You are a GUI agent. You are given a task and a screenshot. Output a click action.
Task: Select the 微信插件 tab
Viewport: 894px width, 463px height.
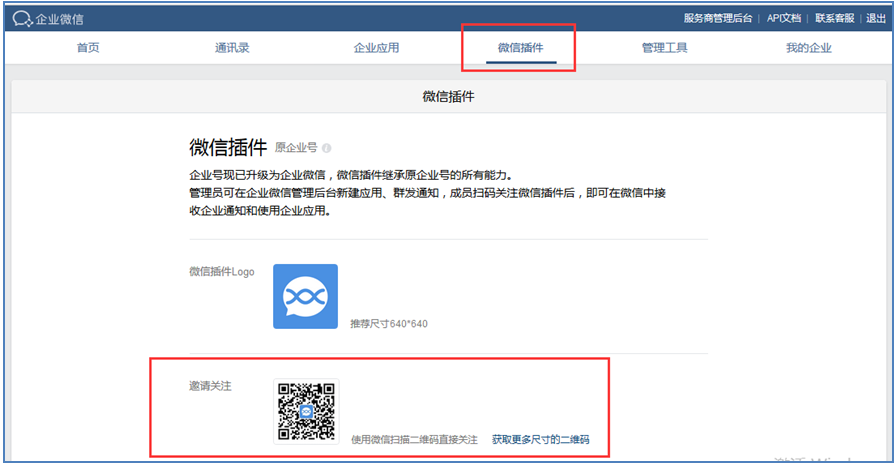(x=520, y=48)
